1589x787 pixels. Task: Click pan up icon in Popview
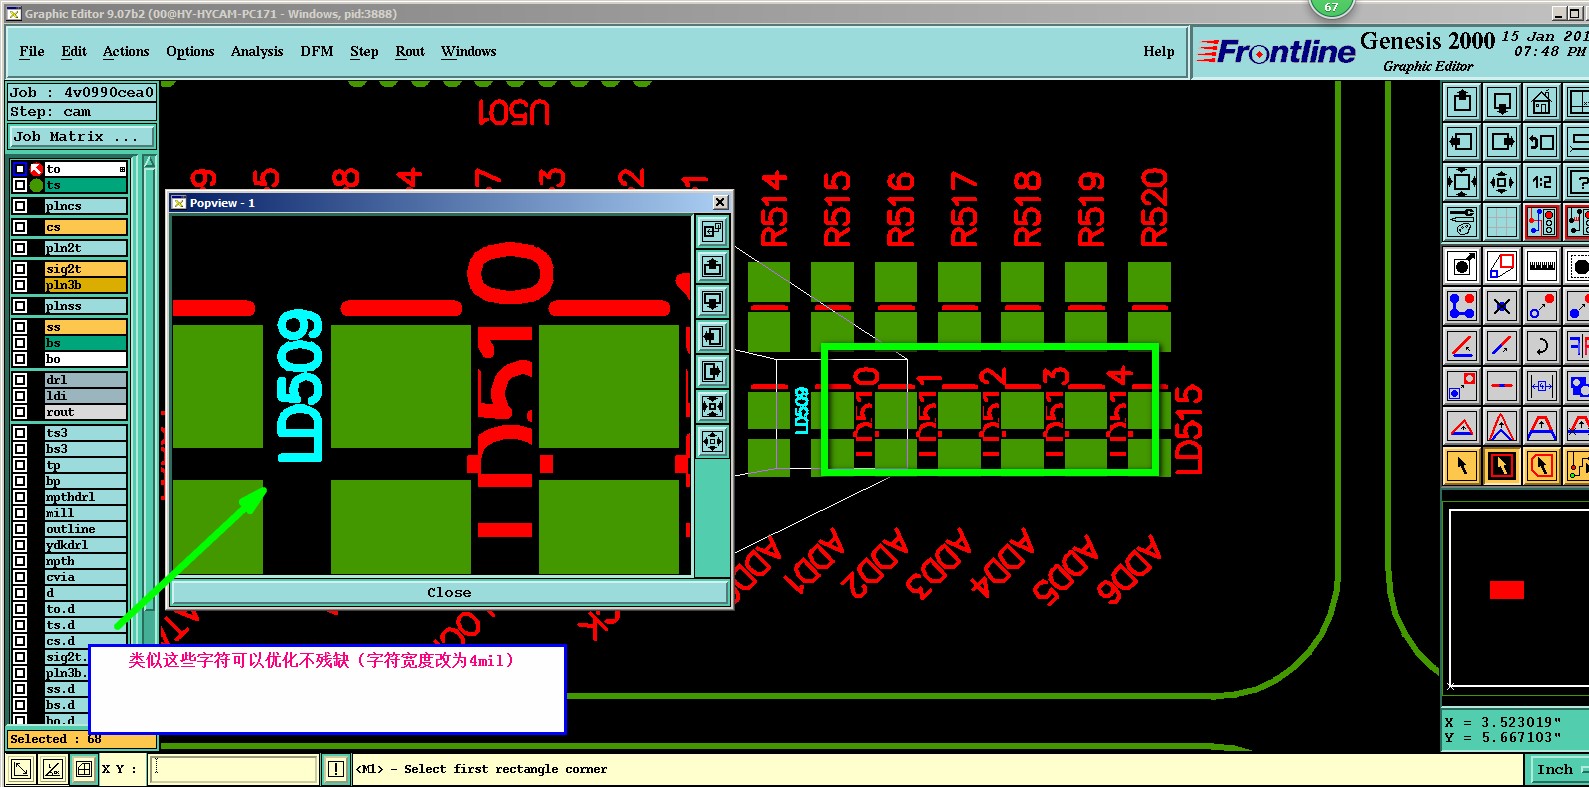coord(712,266)
